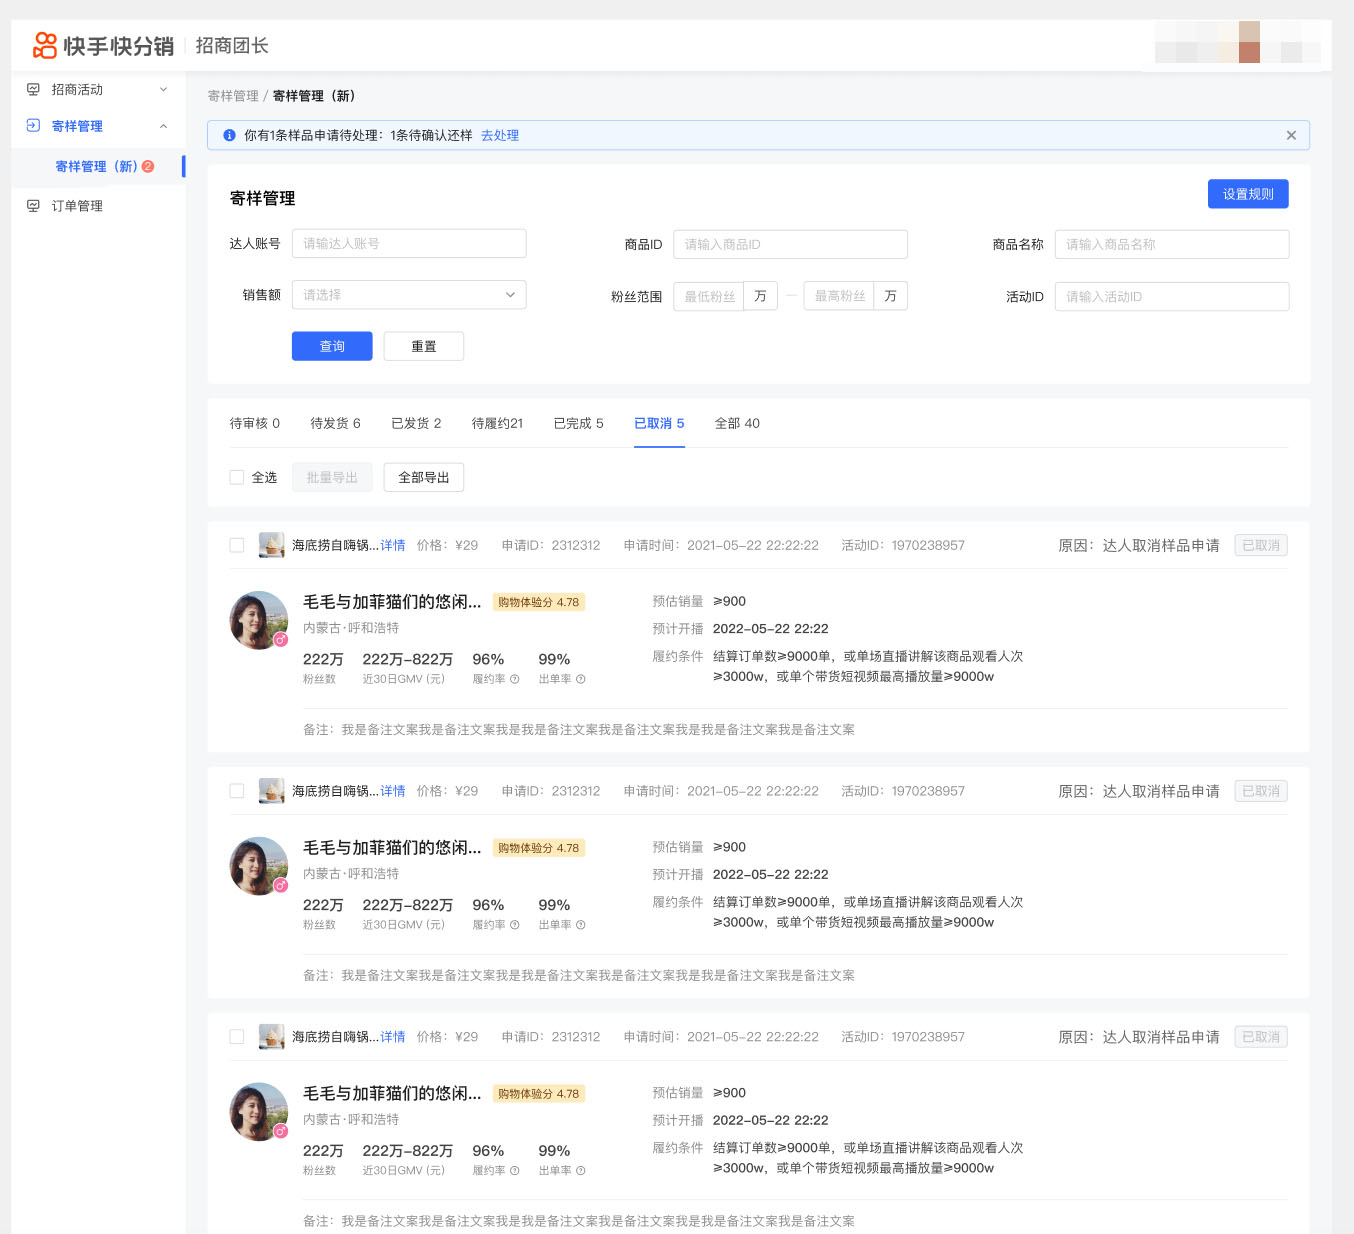Click the 全部导出 button
Viewport: 1354px width, 1234px height.
[x=424, y=477]
